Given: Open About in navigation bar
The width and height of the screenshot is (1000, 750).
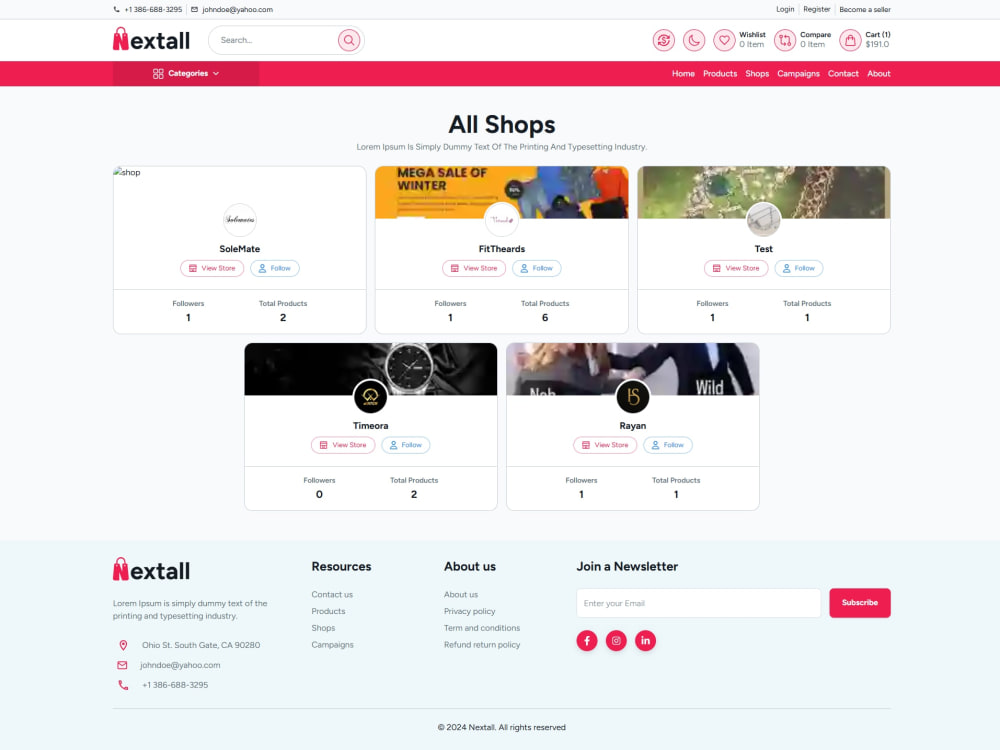Looking at the screenshot, I should tap(879, 73).
